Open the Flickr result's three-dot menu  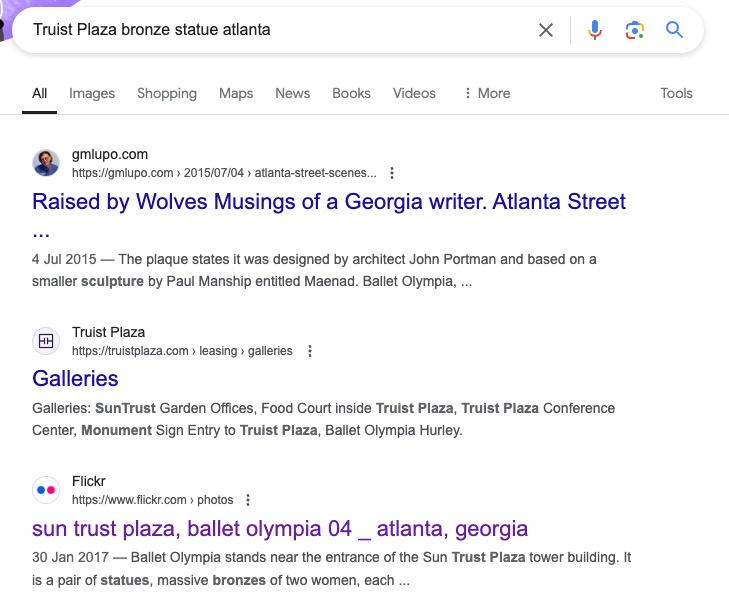pos(248,500)
